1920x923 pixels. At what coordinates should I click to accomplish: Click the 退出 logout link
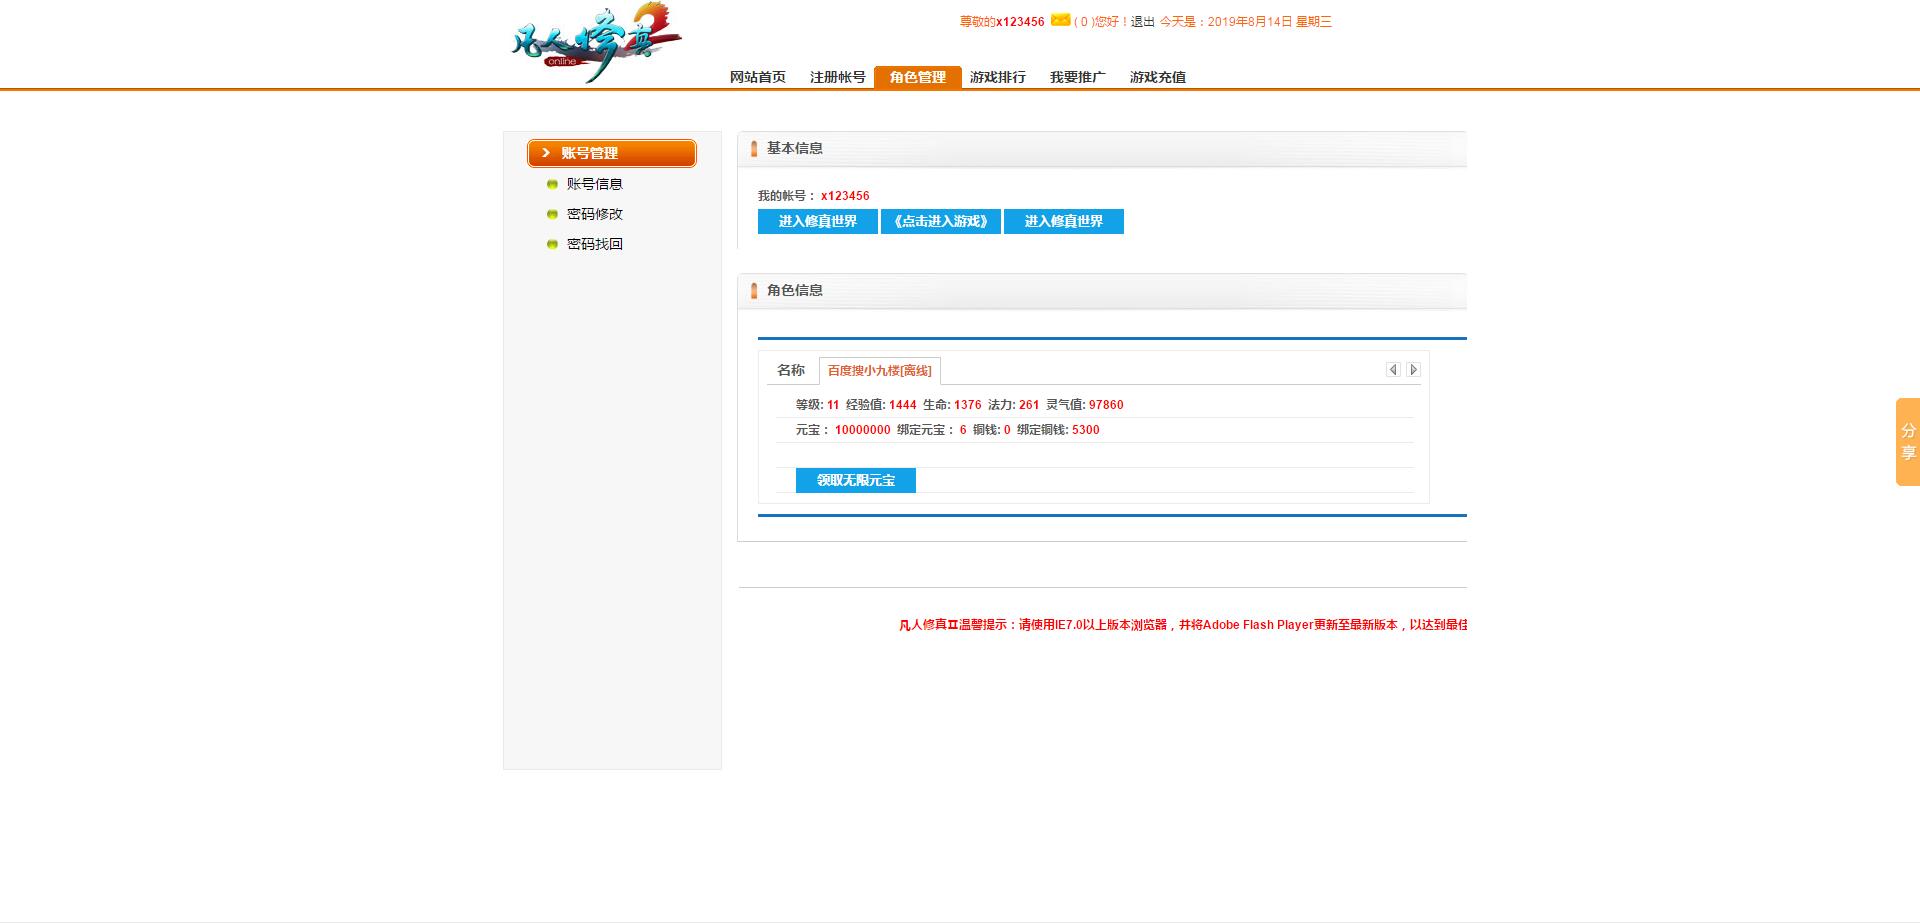[1142, 22]
